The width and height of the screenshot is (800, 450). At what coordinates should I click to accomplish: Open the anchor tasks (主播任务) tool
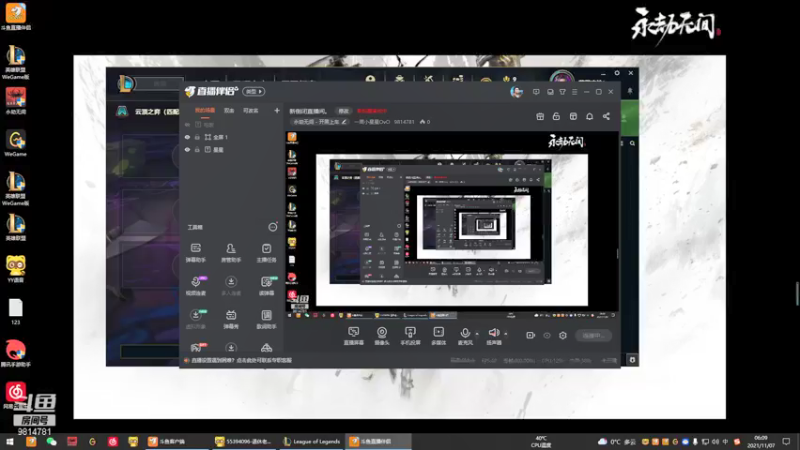point(266,253)
